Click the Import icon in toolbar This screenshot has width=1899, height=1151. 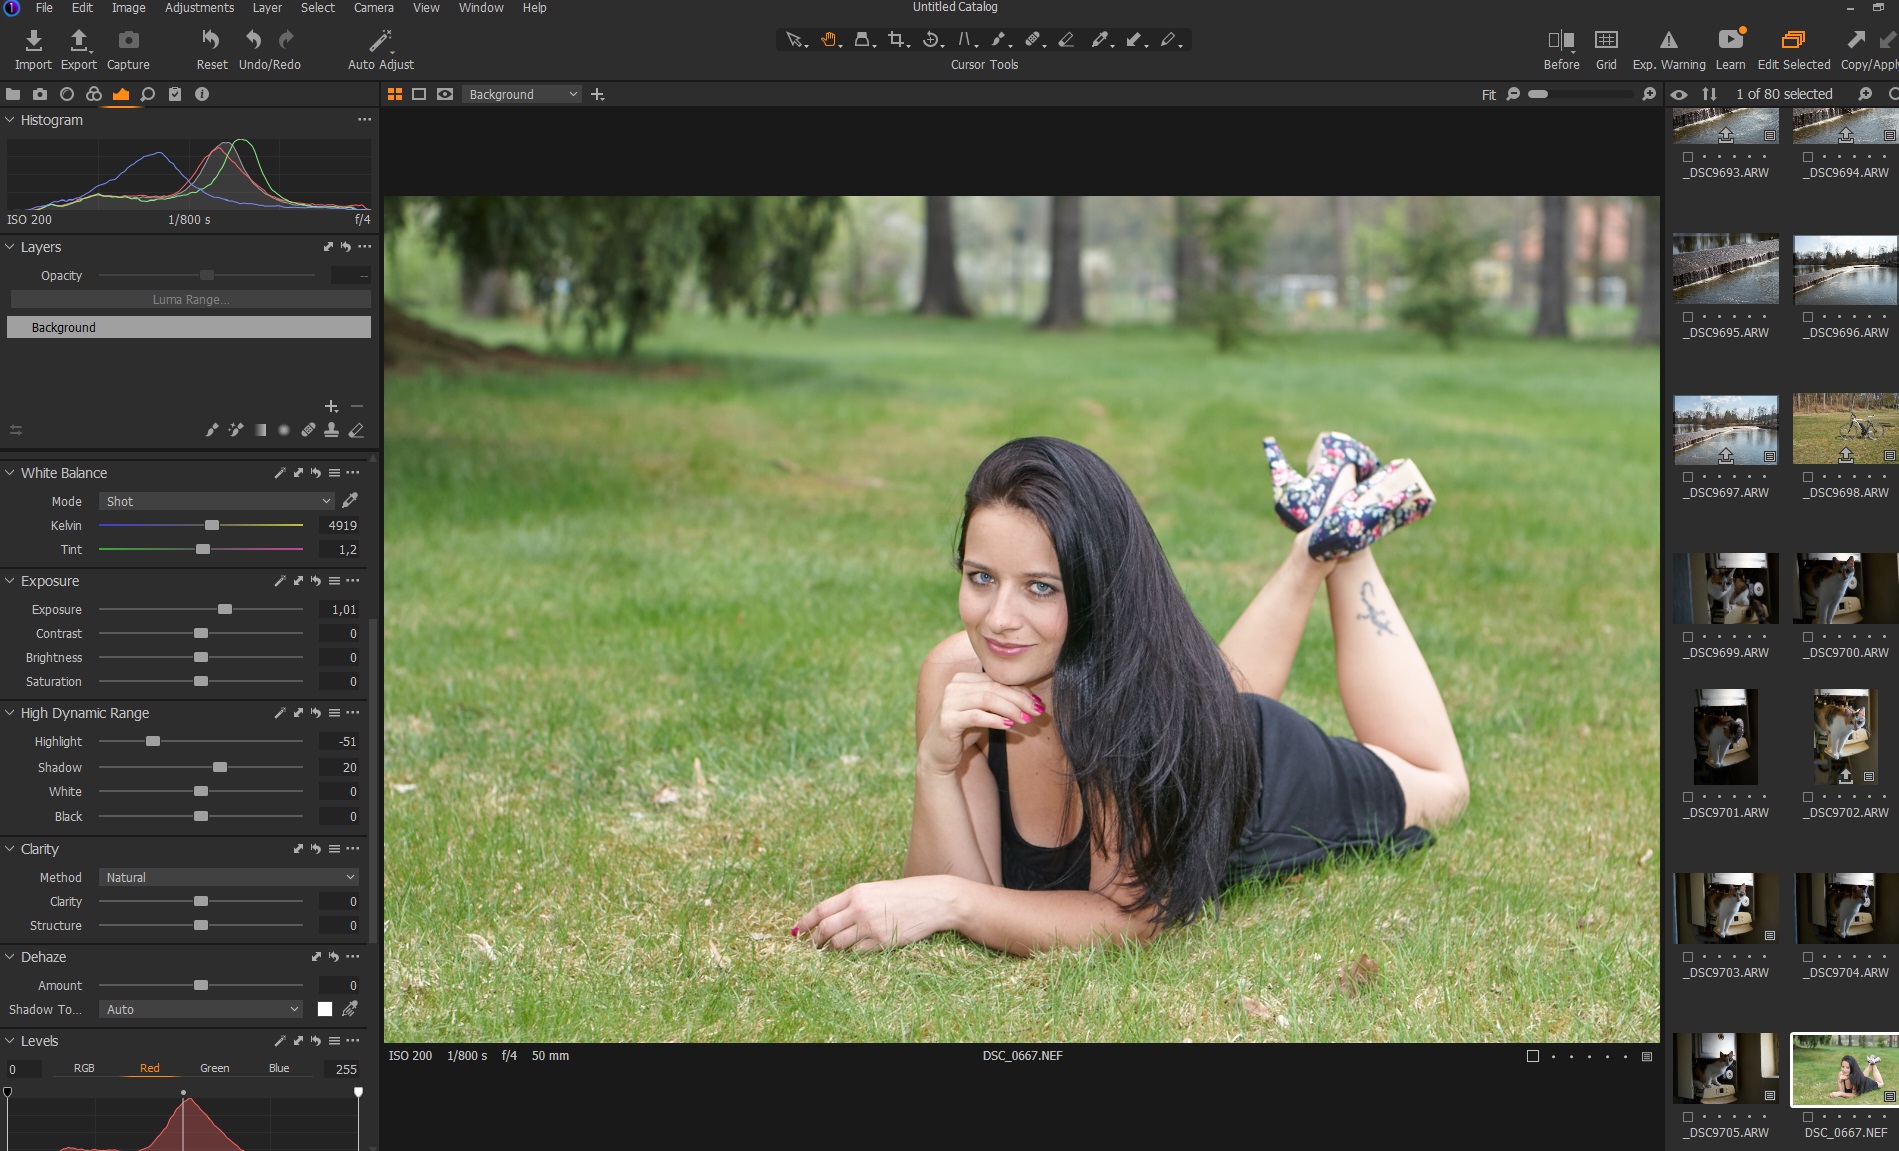point(33,41)
